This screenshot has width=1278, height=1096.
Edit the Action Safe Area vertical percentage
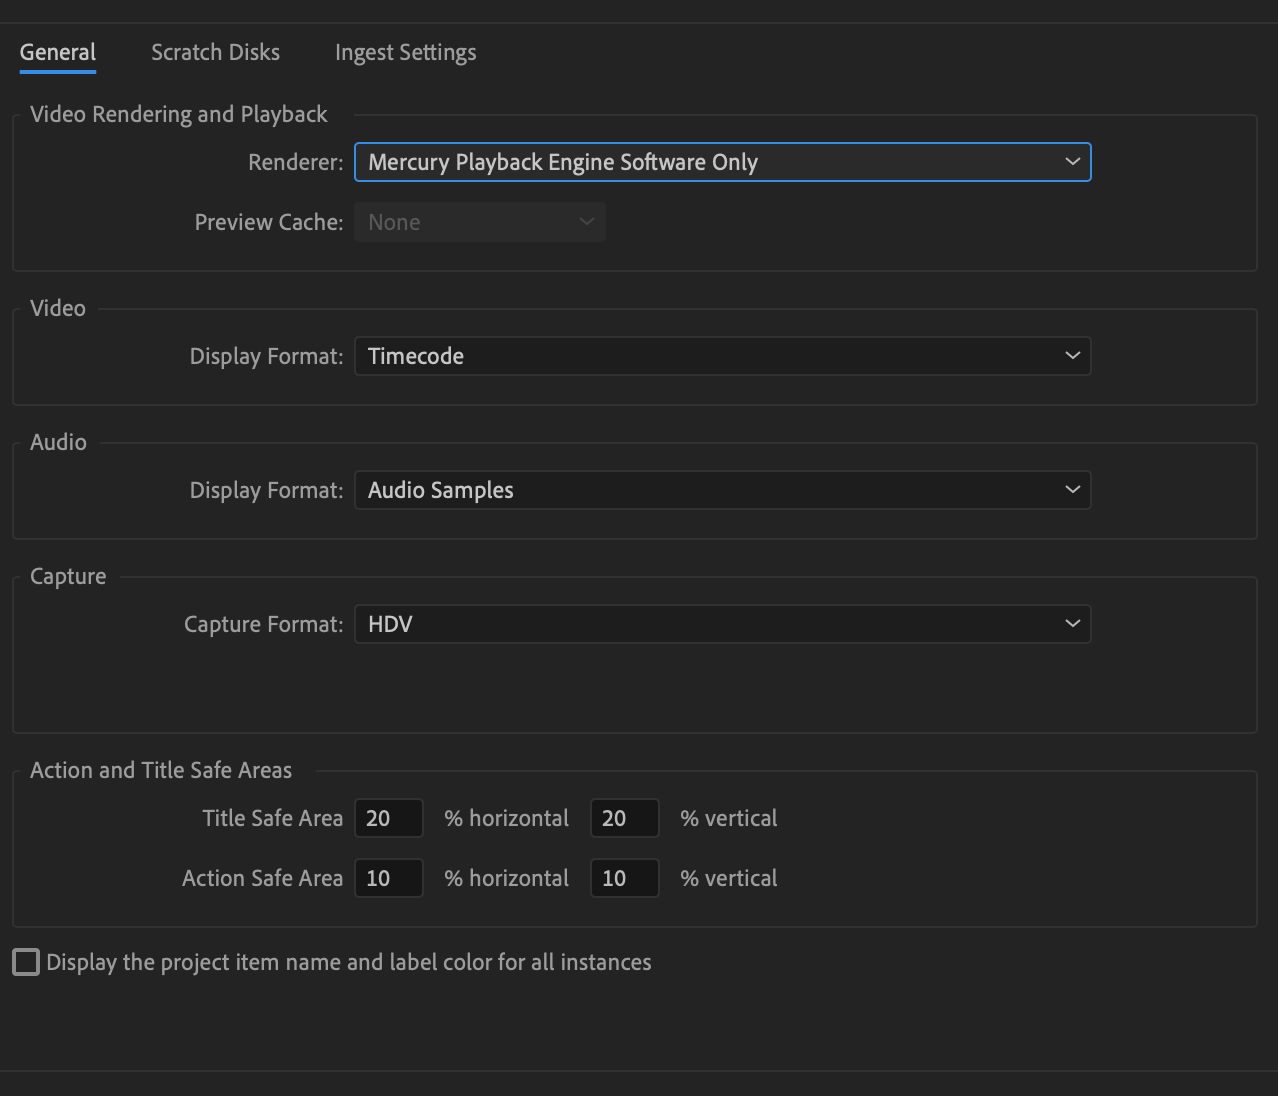pyautogui.click(x=624, y=877)
